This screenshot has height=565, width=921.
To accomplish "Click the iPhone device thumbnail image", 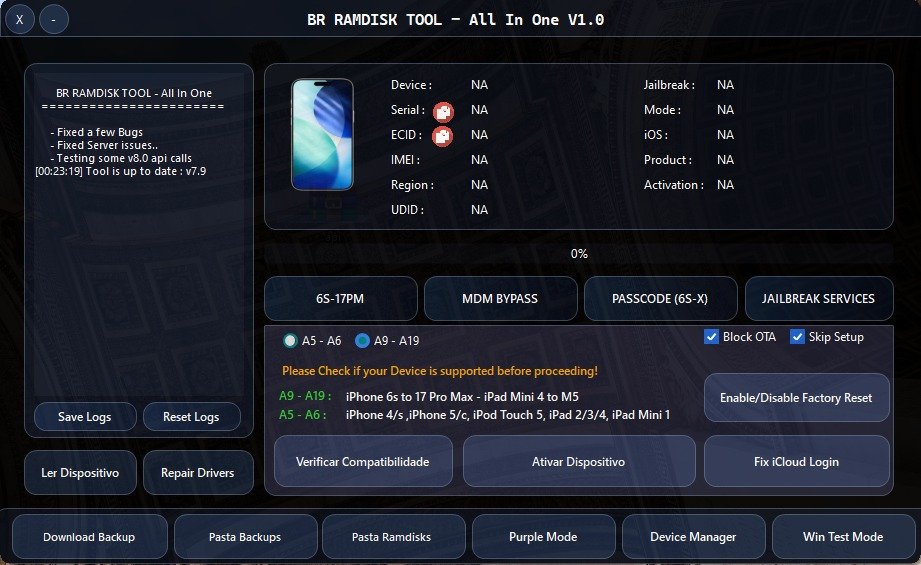I will pyautogui.click(x=322, y=134).
